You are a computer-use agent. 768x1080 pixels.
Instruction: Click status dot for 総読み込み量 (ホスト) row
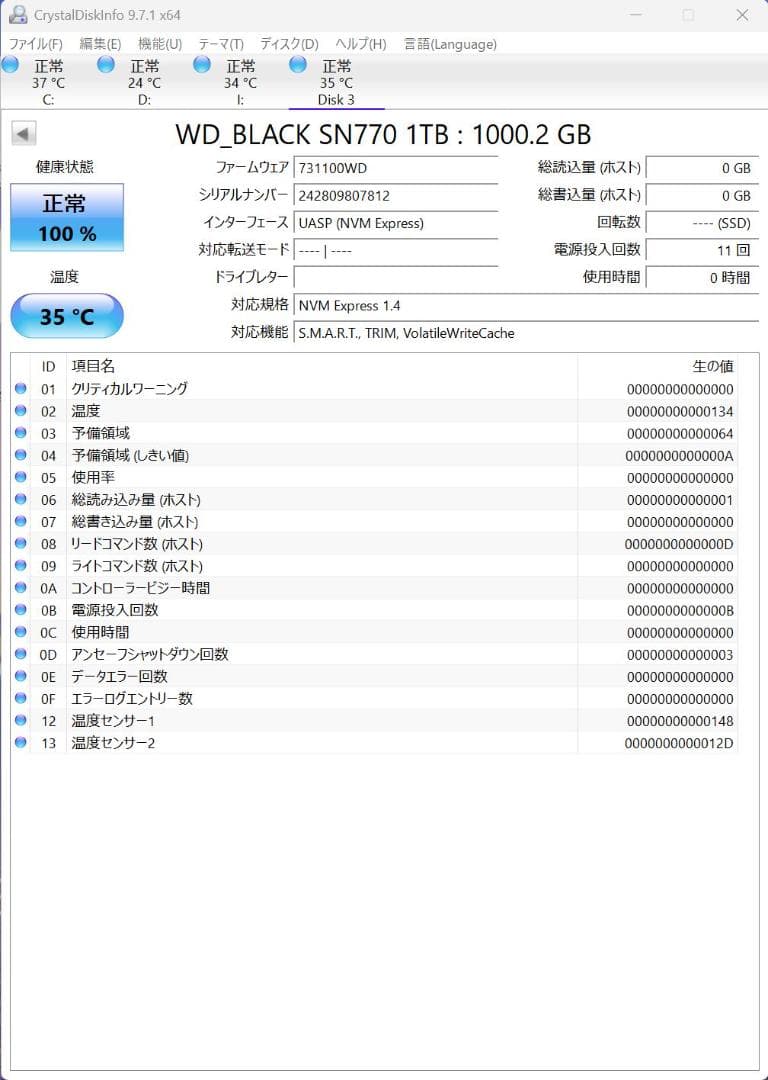[x=21, y=499]
